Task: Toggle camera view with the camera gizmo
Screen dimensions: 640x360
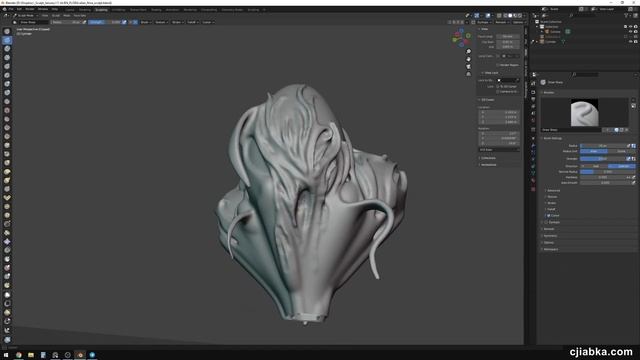Action: (469, 67)
